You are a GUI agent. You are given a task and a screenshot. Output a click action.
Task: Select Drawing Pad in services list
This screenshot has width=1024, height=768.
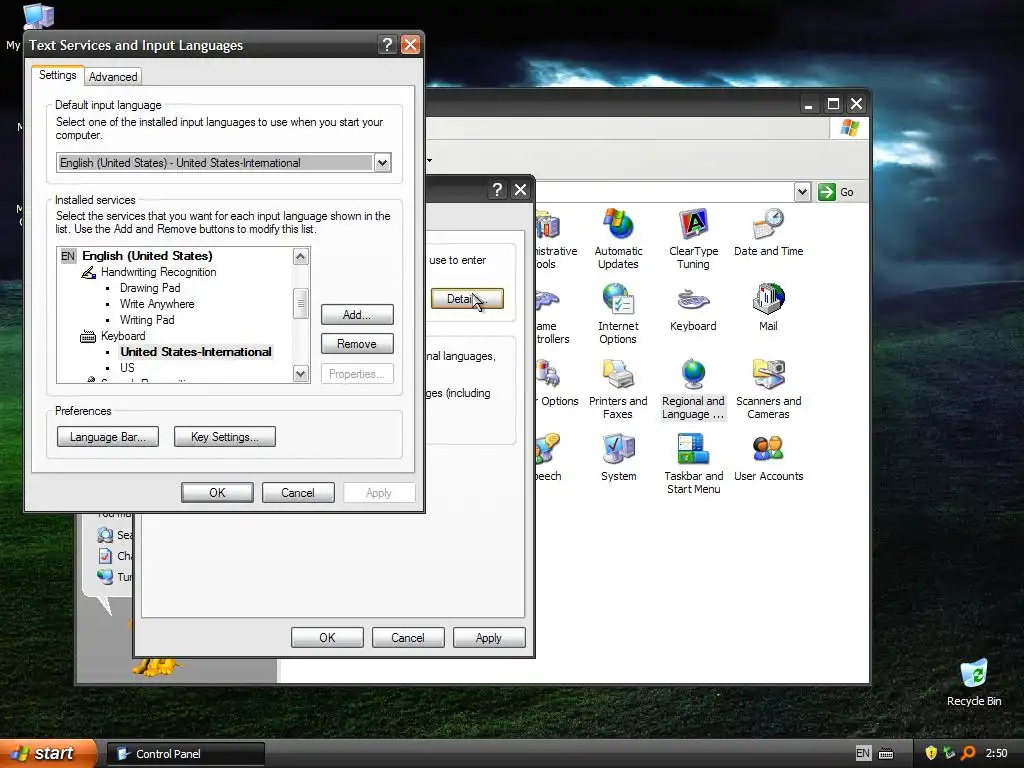150,288
